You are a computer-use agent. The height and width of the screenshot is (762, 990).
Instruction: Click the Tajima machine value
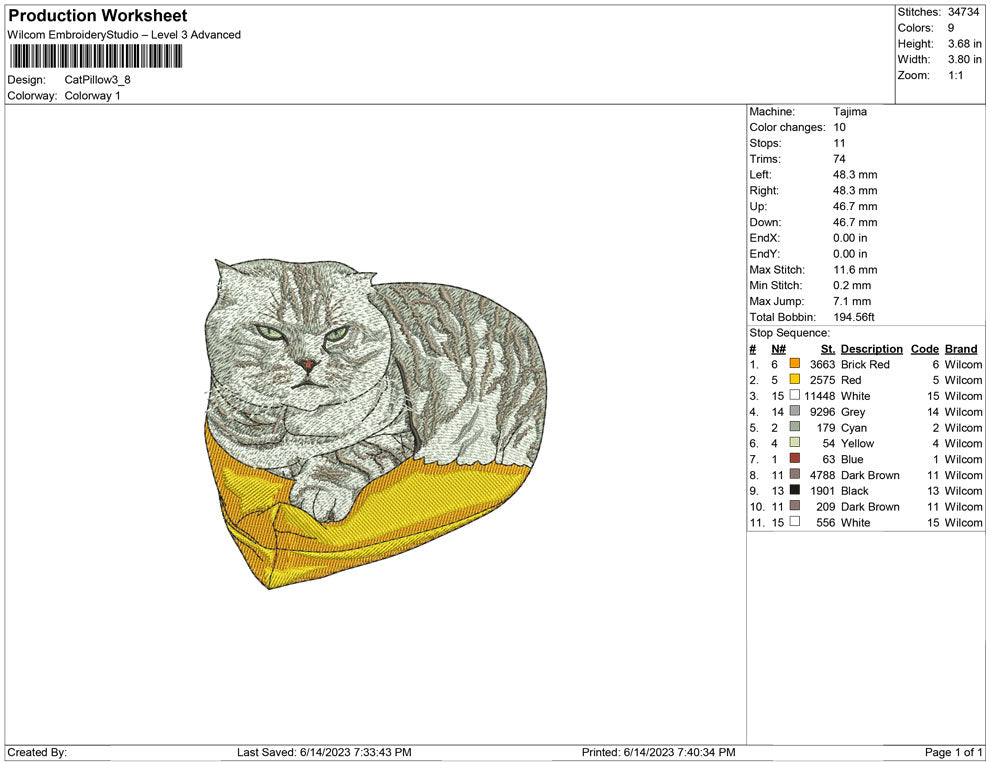tap(850, 112)
